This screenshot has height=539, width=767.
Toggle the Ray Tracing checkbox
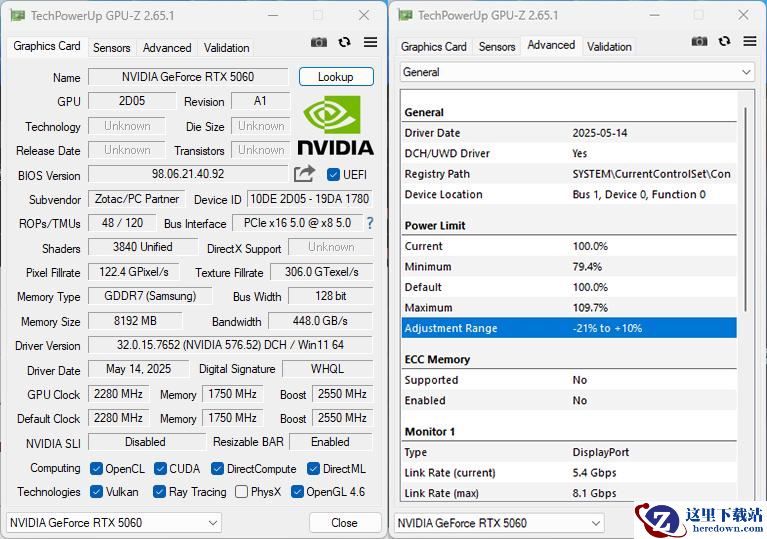pyautogui.click(x=159, y=492)
